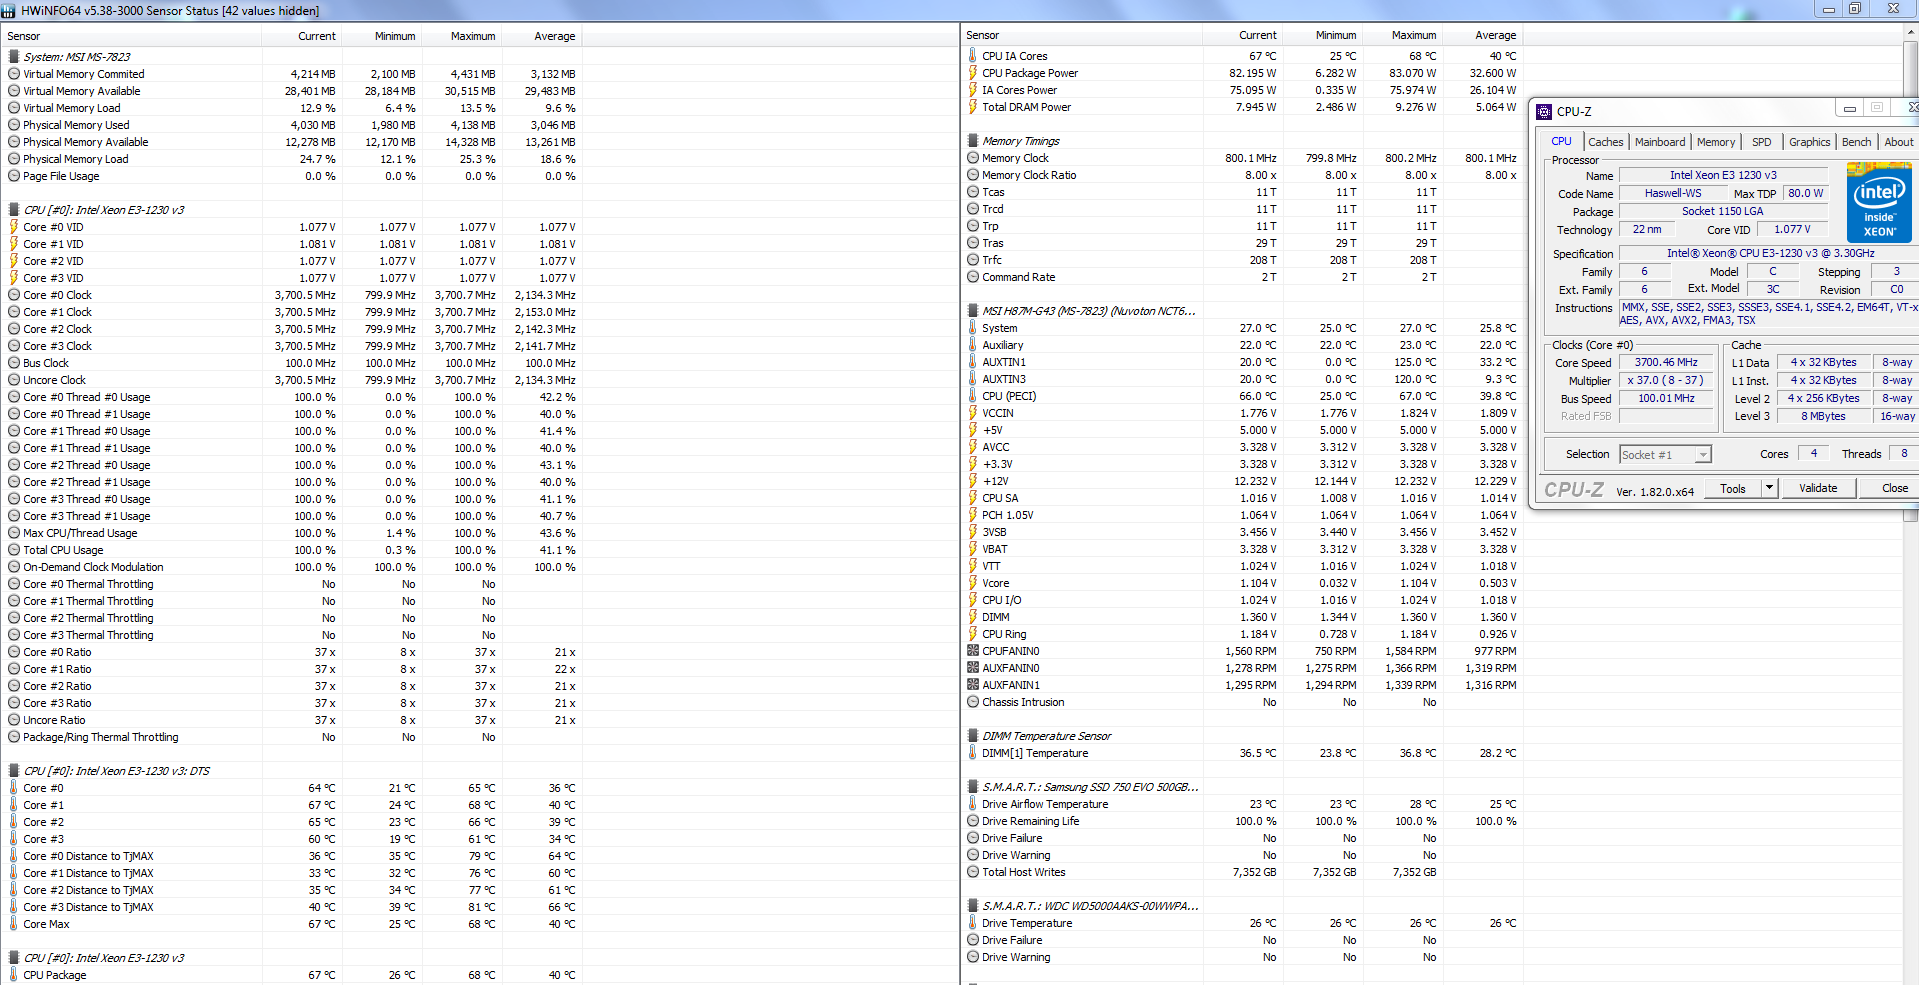
Task: Click the voltage bolt icon for Core #0 VID
Action: 14,227
